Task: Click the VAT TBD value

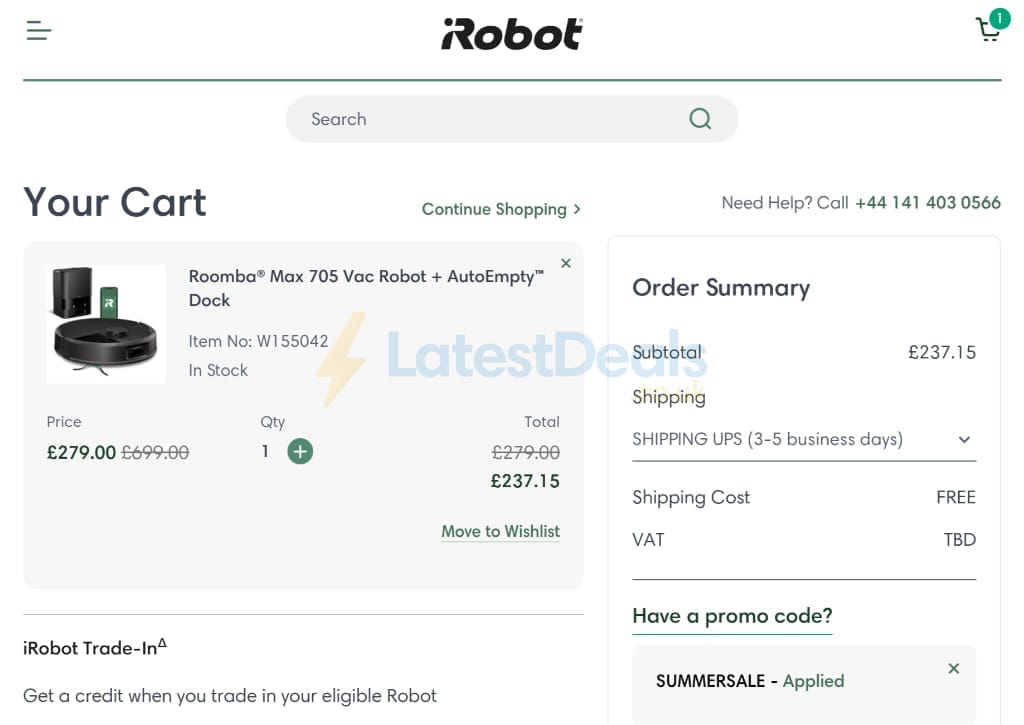Action: coord(959,540)
